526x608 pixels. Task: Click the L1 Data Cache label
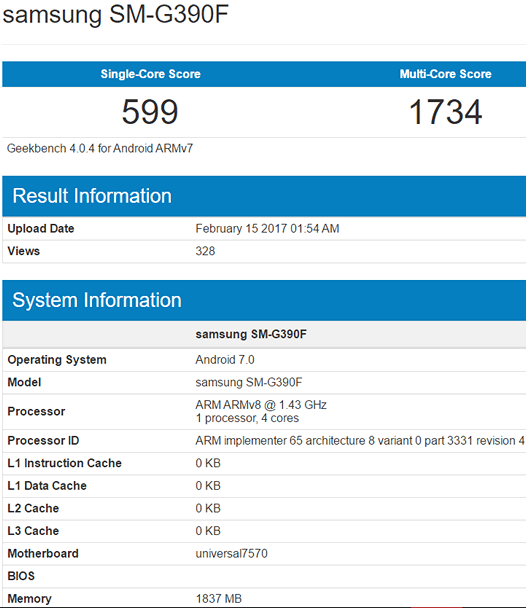coord(47,485)
